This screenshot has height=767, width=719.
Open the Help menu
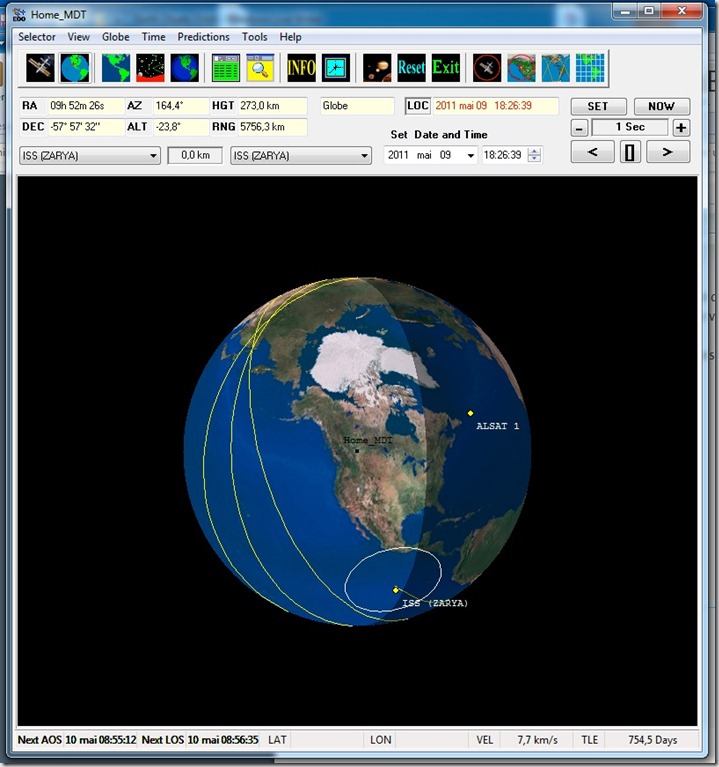(290, 37)
